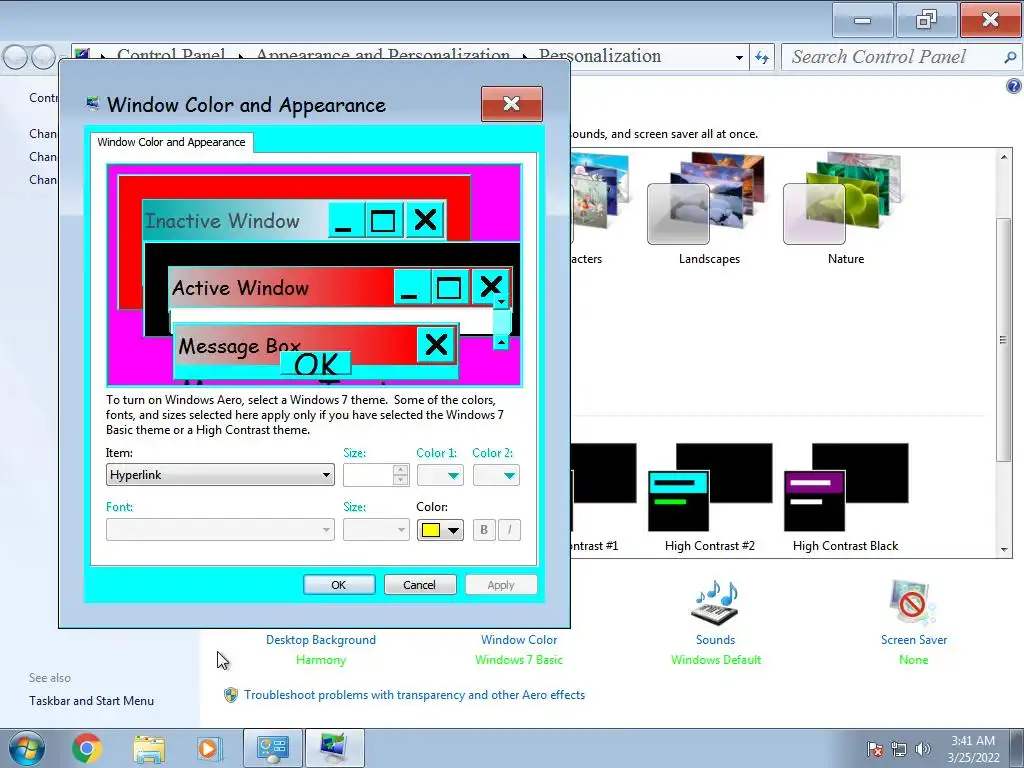Toggle the Bold font button
Image resolution: width=1024 pixels, height=768 pixels.
484,530
